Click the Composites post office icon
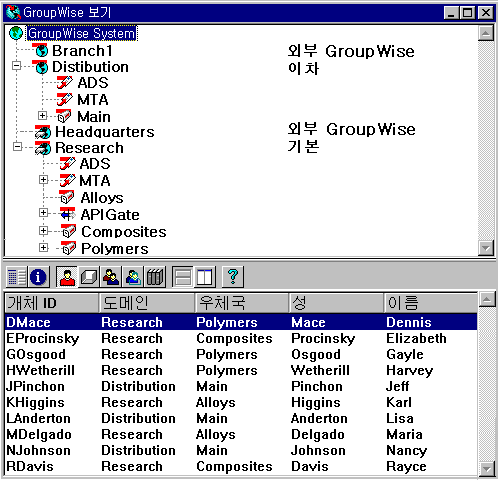 coord(68,231)
